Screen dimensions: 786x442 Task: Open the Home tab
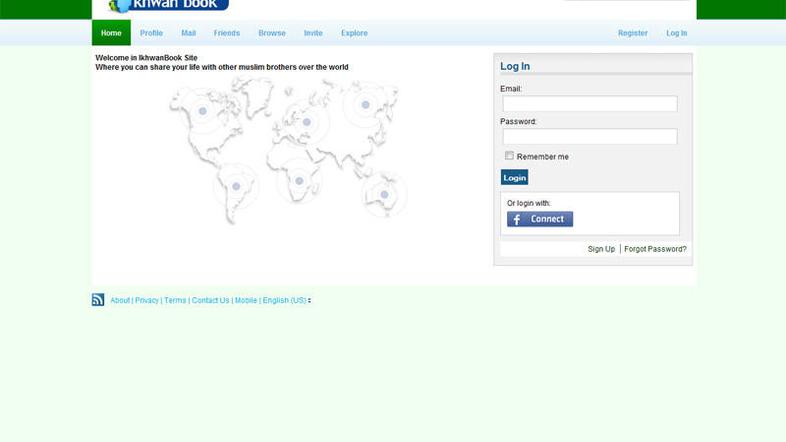pyautogui.click(x=111, y=33)
